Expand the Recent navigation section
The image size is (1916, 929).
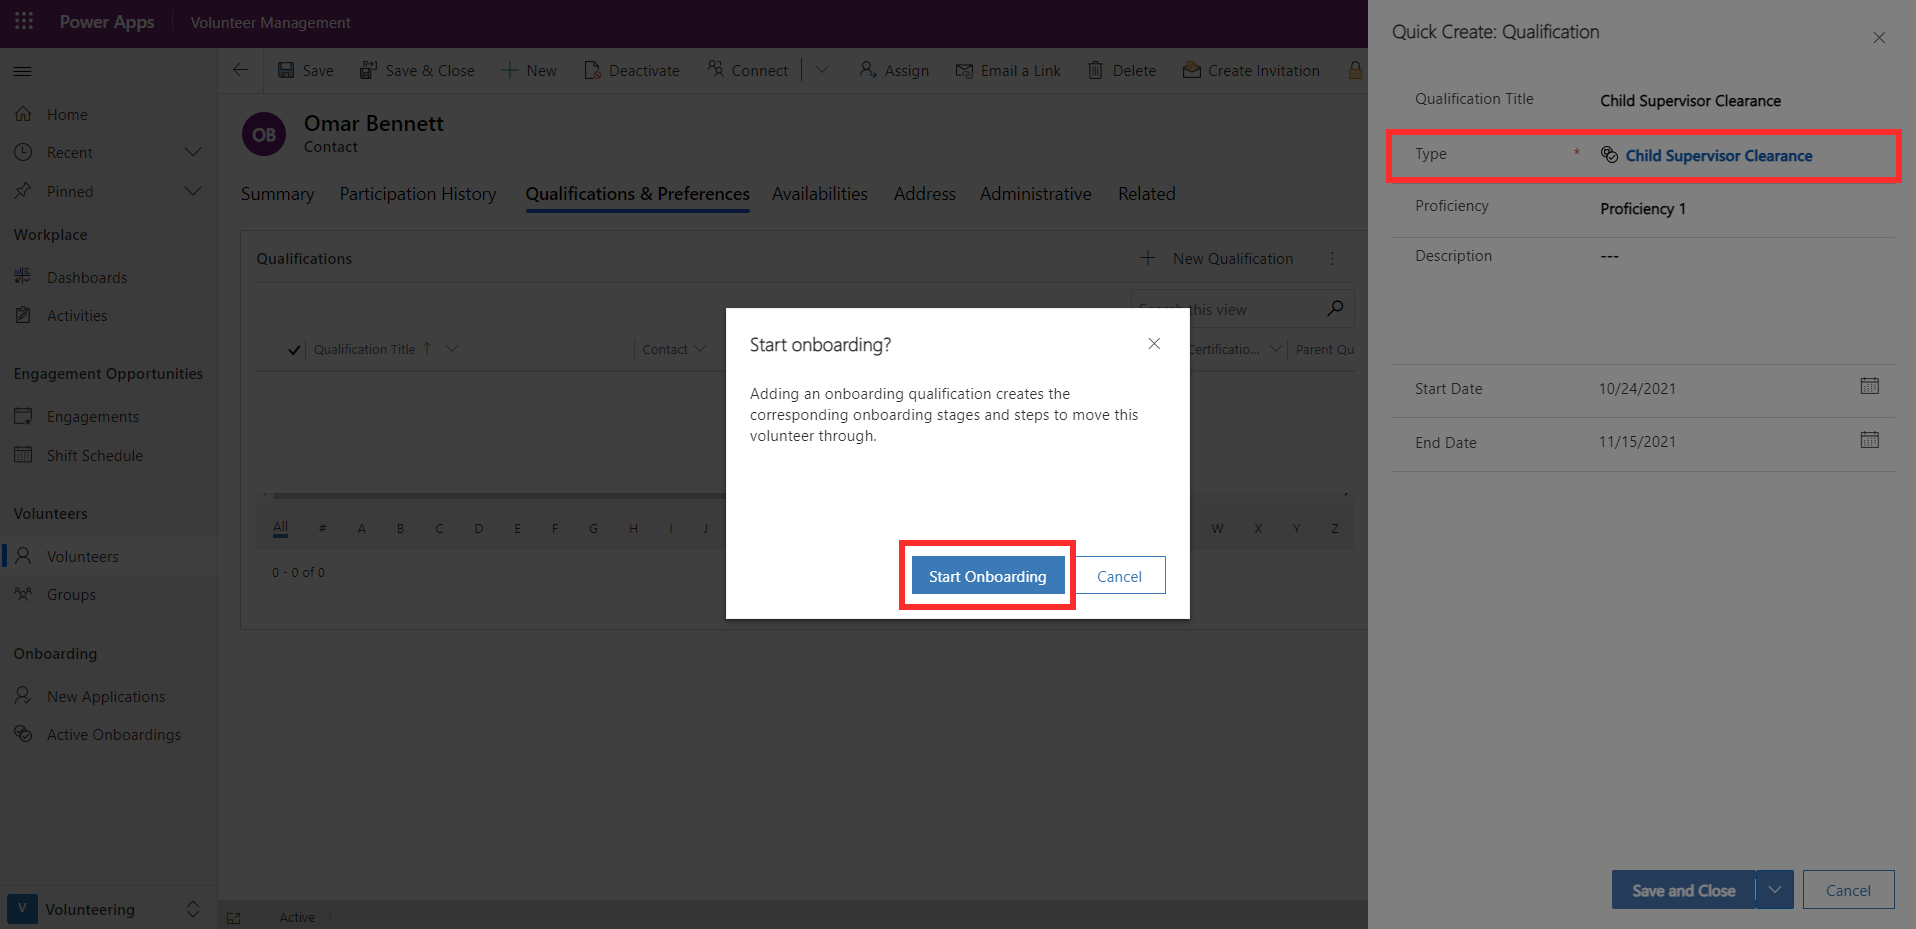[193, 152]
